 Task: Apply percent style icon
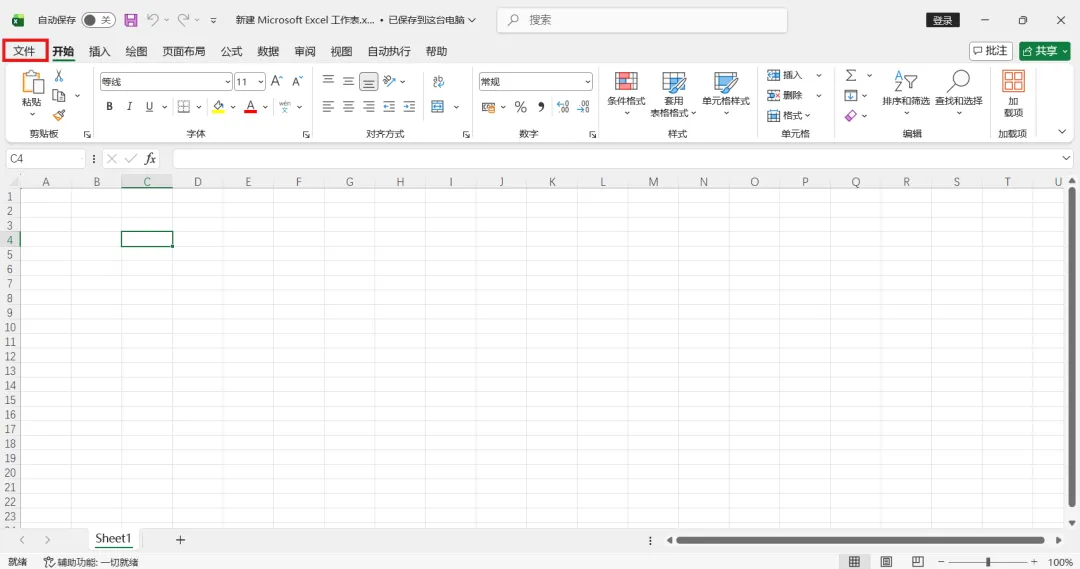click(x=521, y=107)
